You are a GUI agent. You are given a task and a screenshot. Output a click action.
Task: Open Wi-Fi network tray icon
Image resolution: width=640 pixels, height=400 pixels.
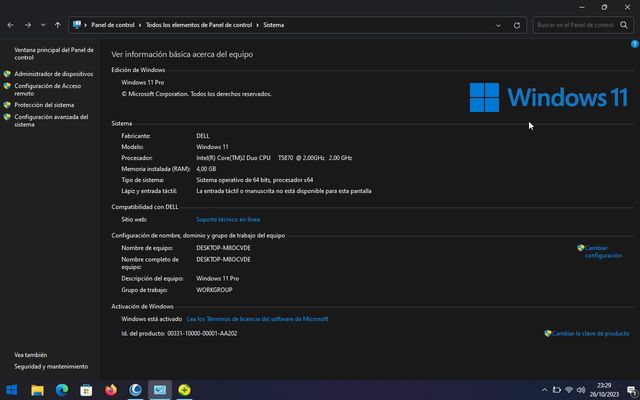click(569, 390)
